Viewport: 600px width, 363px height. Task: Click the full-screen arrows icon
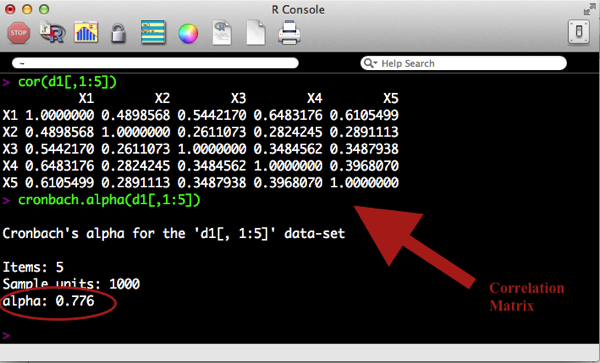(589, 10)
